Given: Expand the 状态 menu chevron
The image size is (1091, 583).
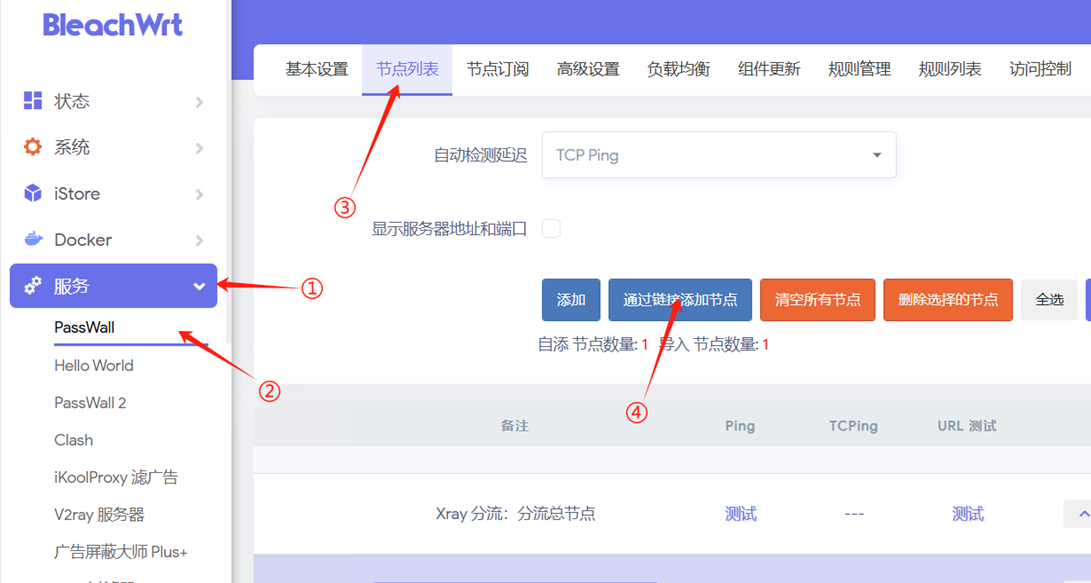Looking at the screenshot, I should click(200, 102).
